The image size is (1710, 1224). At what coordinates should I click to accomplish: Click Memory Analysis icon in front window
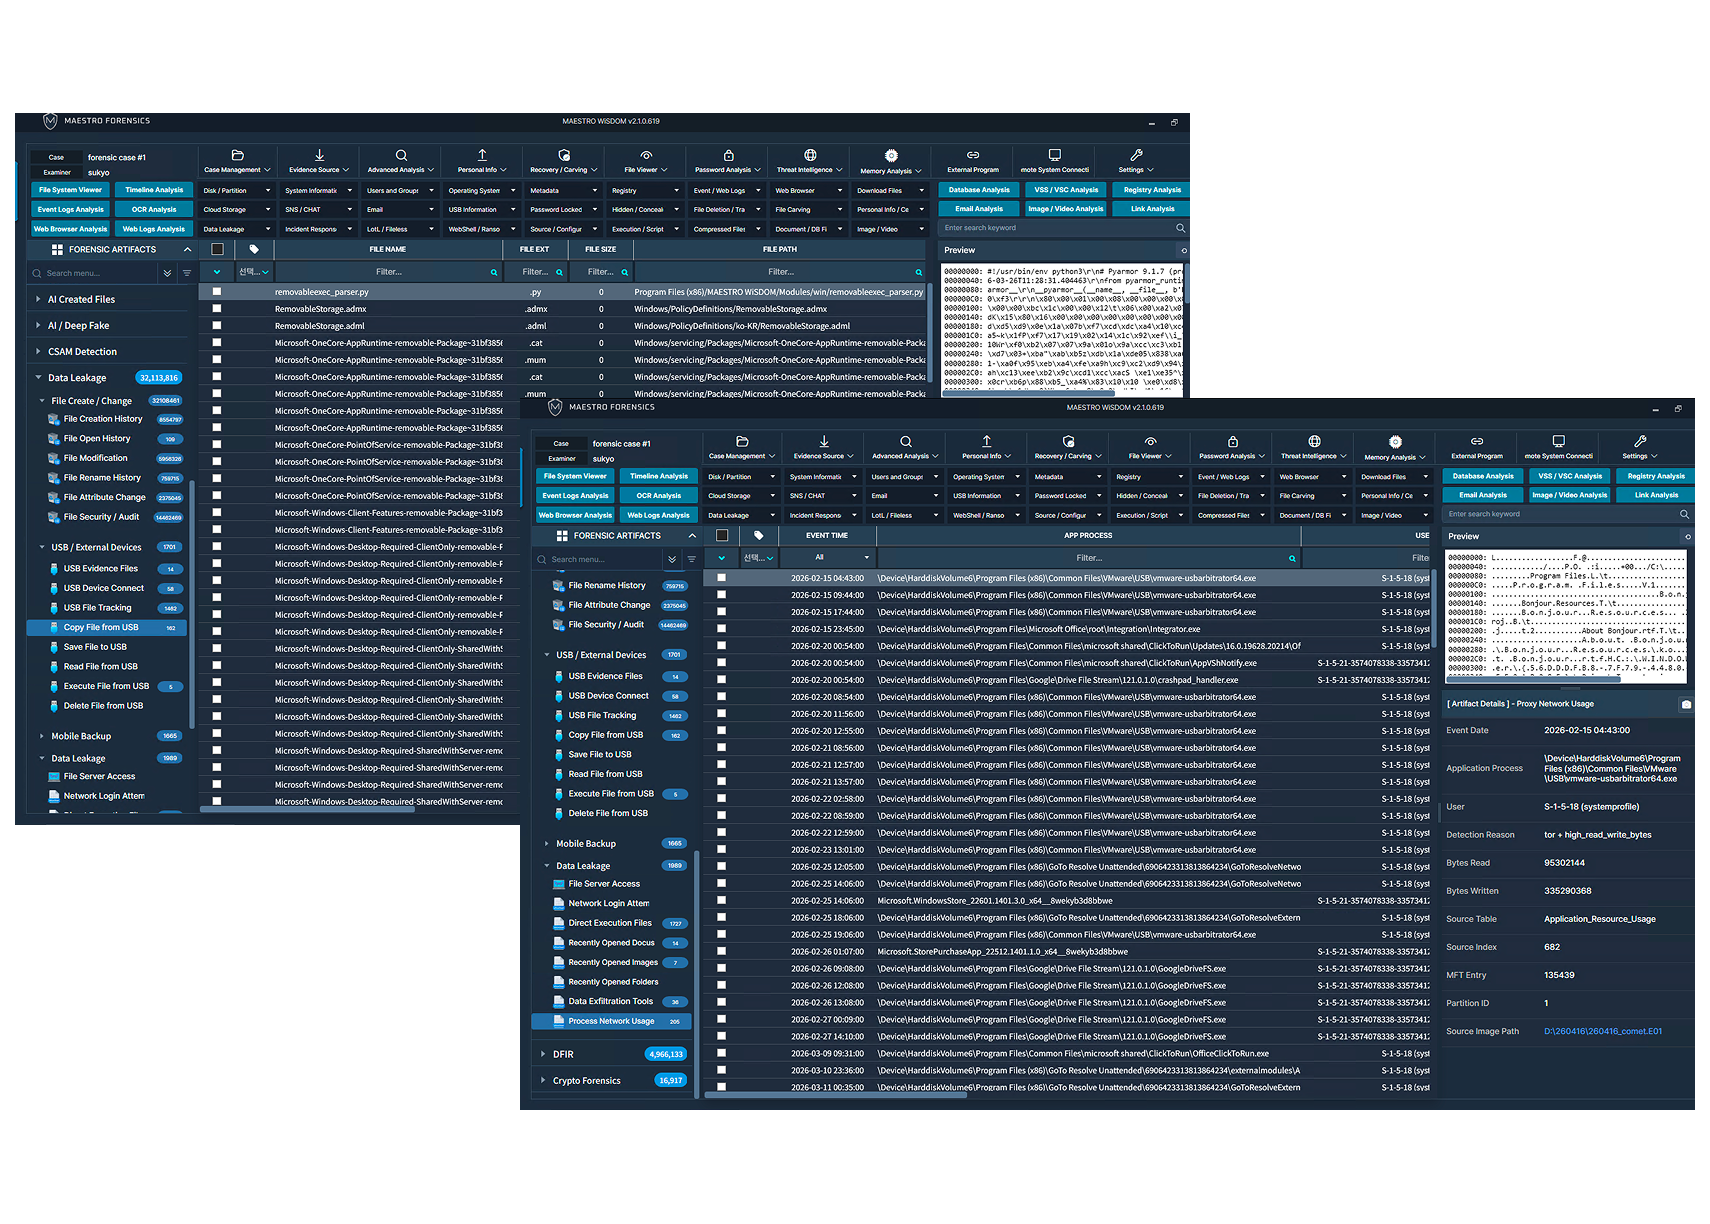tap(1396, 441)
